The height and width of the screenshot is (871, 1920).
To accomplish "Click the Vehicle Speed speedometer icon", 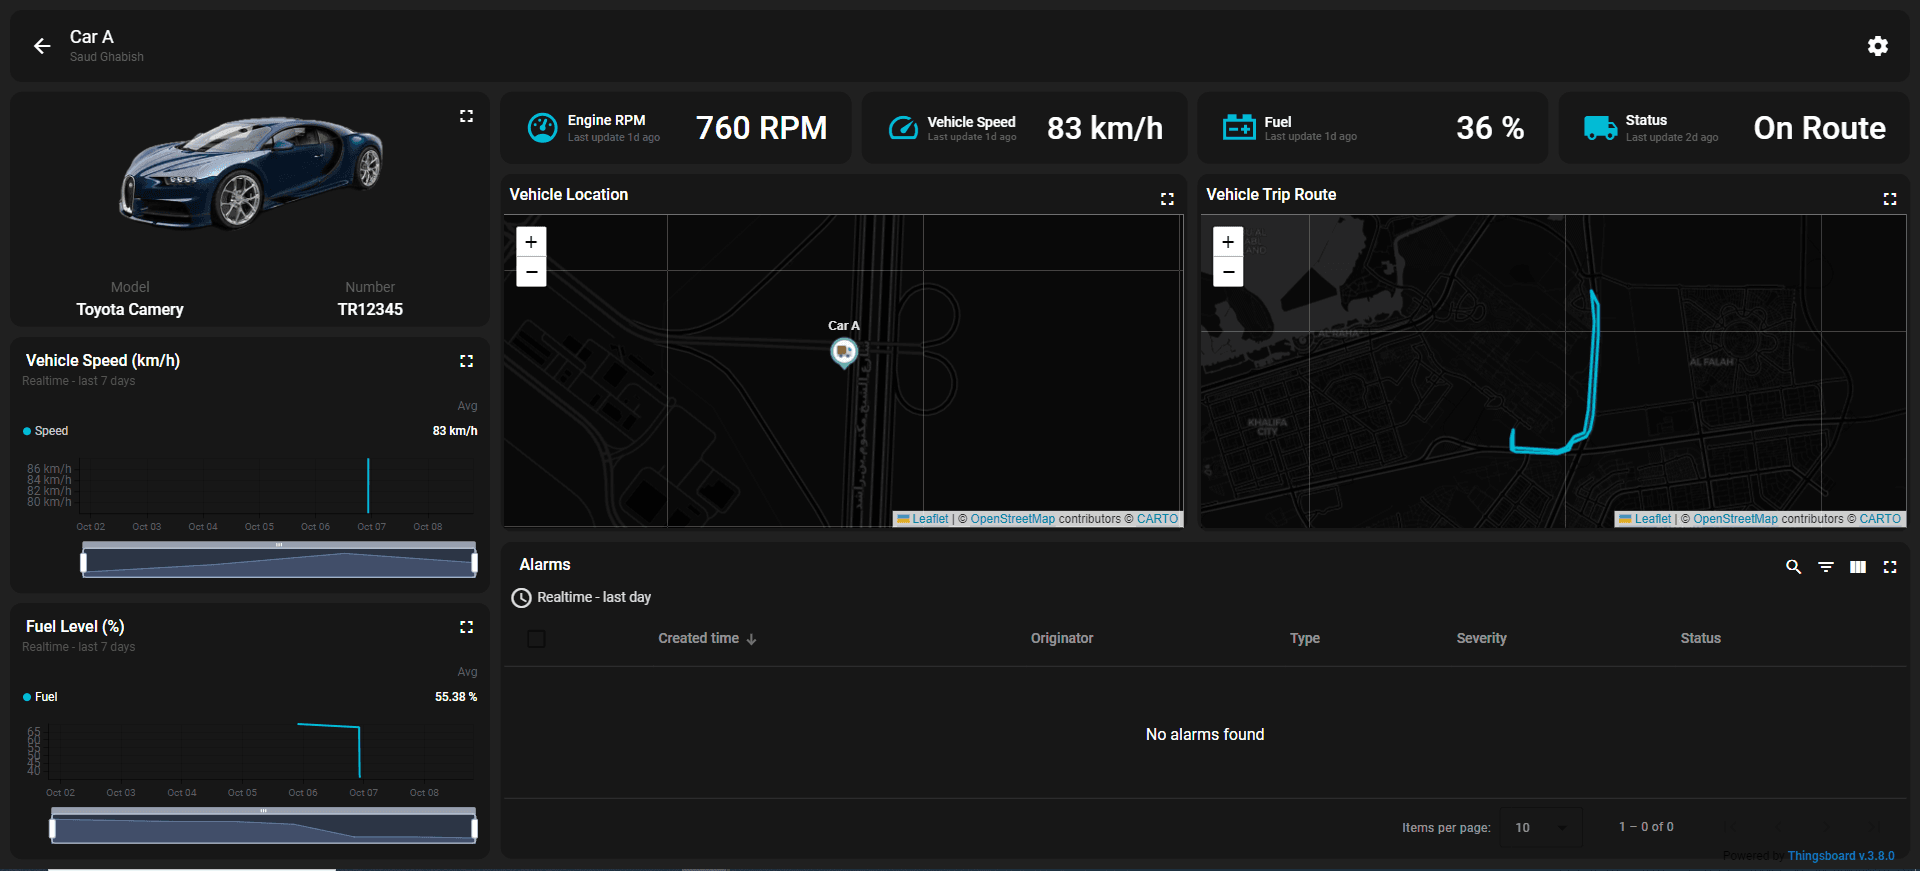I will tap(903, 128).
